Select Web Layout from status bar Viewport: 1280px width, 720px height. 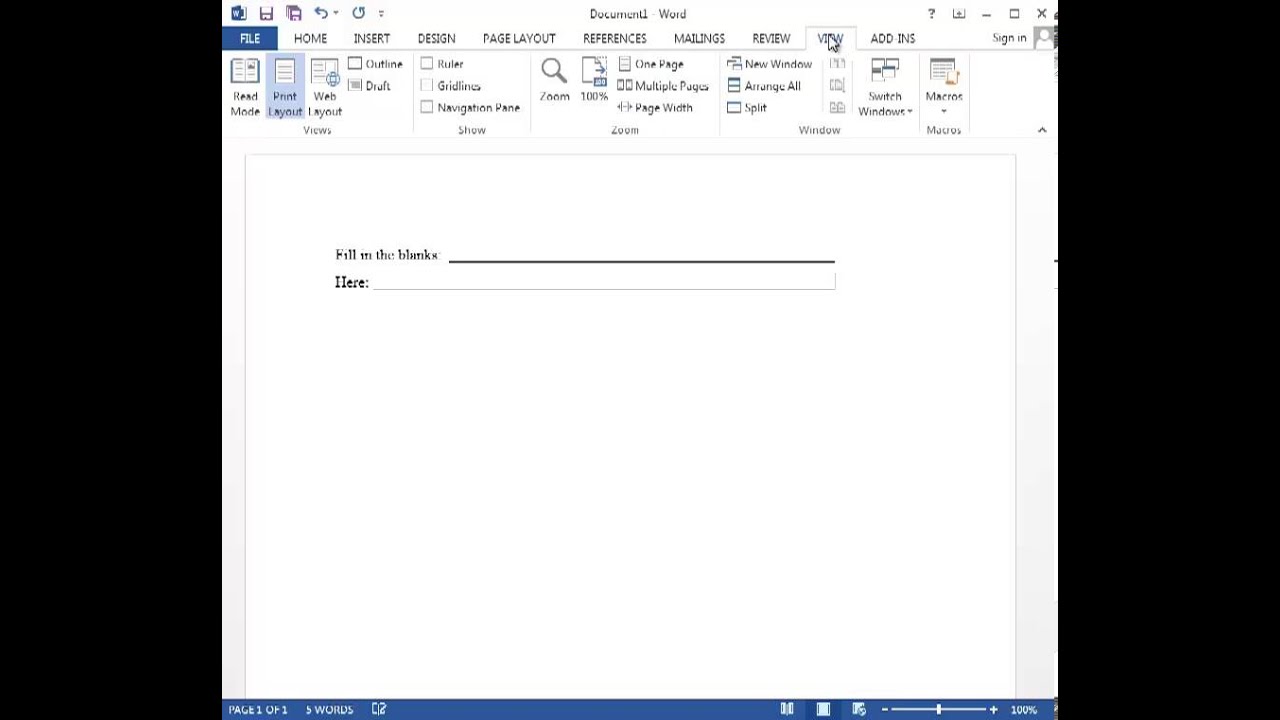859,710
